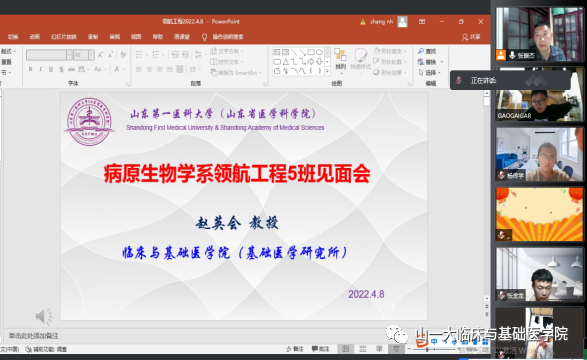Apply underline formatting to text
587x360 pixels.
tap(51, 69)
